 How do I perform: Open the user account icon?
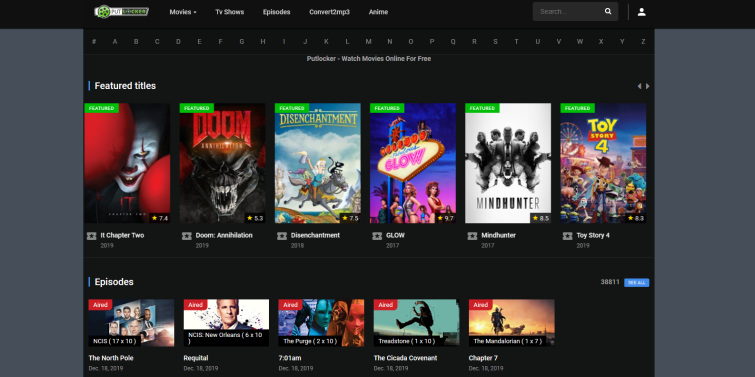coord(641,12)
